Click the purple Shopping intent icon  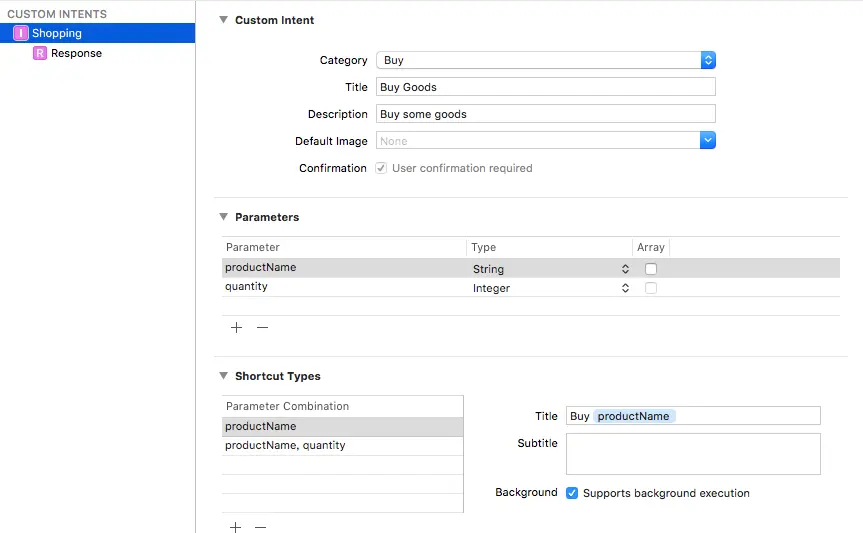(21, 33)
